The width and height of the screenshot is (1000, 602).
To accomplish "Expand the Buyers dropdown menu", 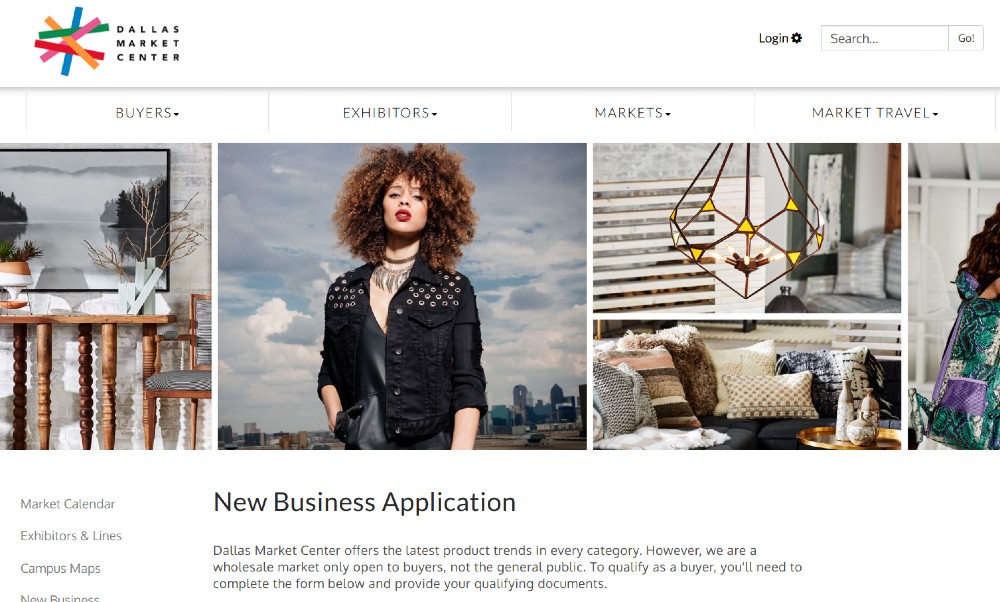I will (x=147, y=113).
